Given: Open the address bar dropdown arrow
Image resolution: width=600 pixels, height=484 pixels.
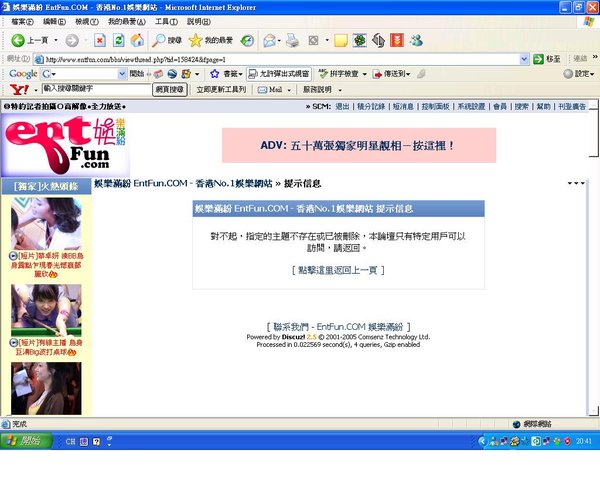Looking at the screenshot, I should coord(524,59).
